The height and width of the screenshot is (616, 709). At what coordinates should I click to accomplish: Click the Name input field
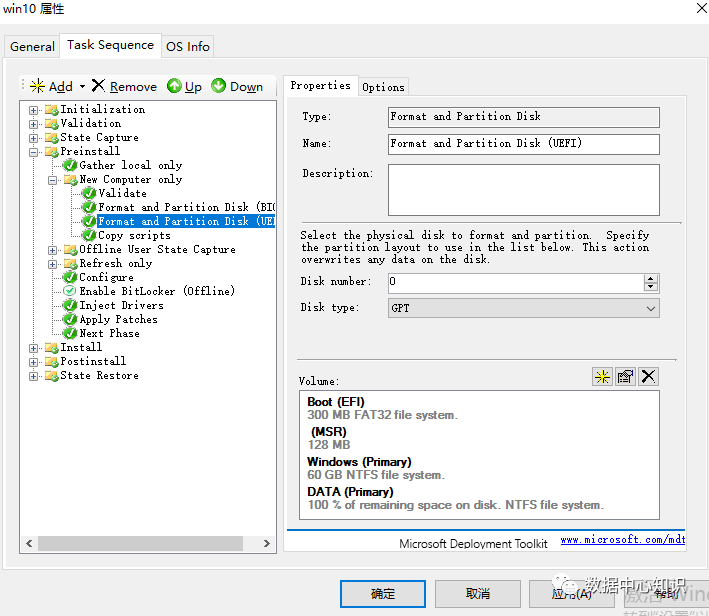(524, 144)
